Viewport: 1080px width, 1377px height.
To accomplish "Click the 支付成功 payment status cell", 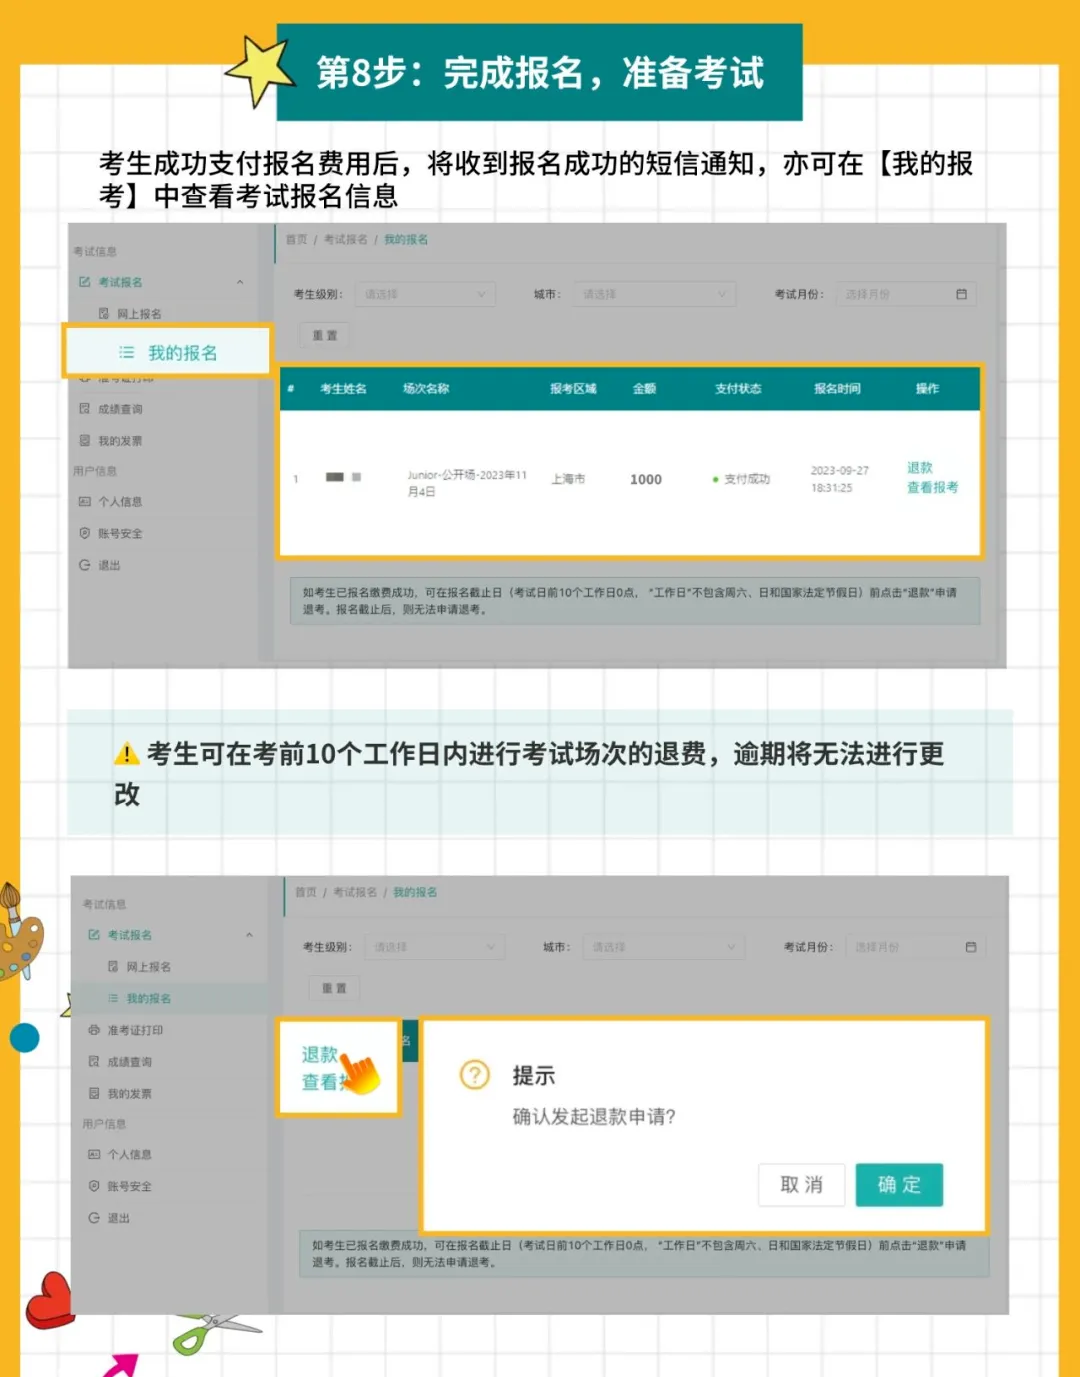I will pos(741,480).
